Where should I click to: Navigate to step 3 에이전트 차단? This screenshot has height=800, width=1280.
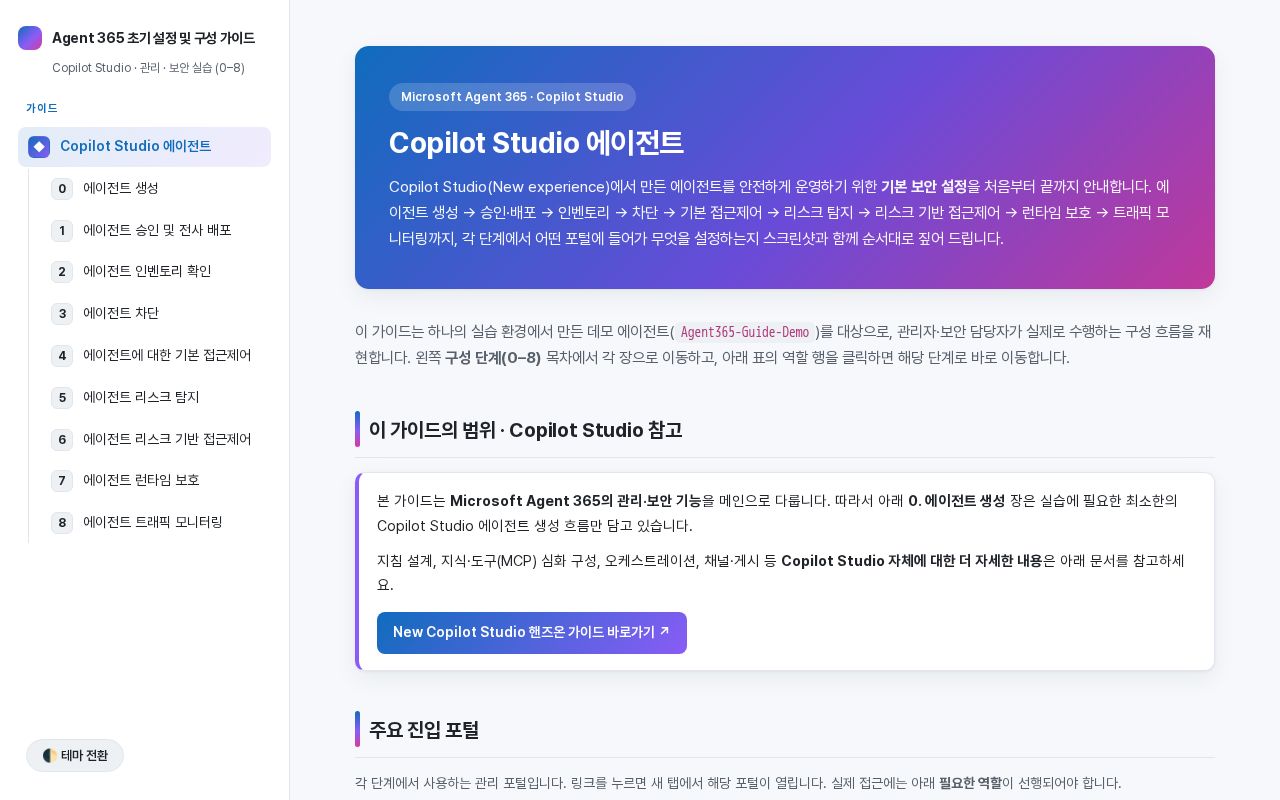[157, 314]
